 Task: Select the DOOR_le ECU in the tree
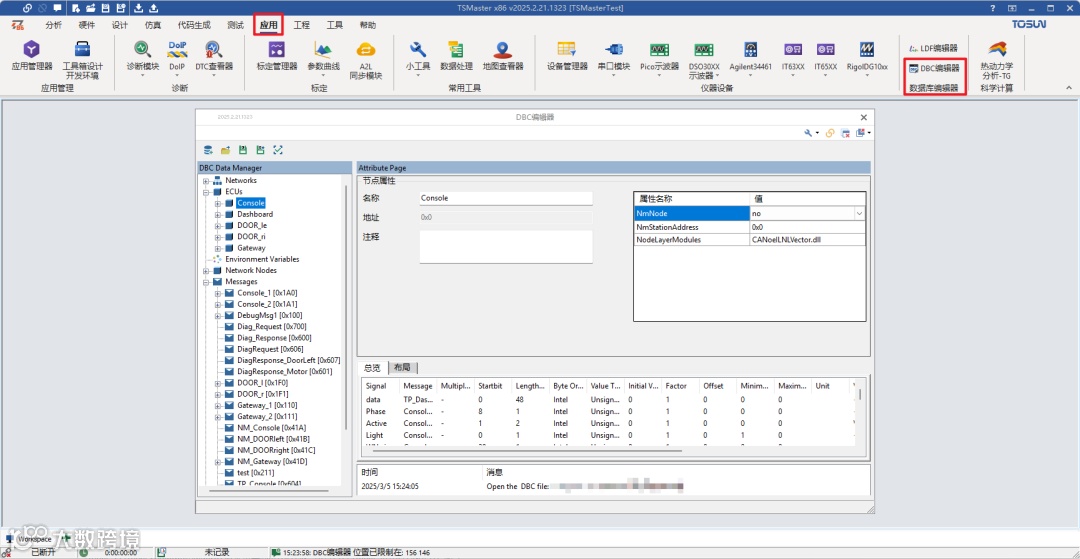click(x=252, y=225)
